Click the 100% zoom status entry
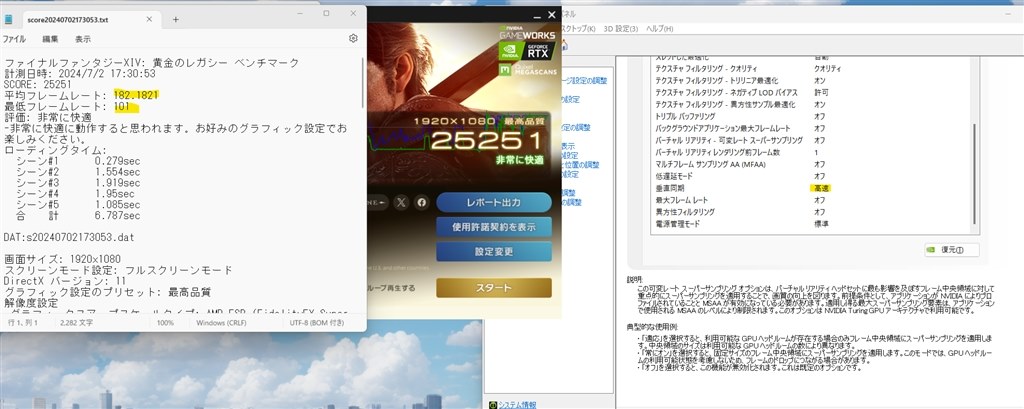Viewport: 1024px width, 409px height. [165, 323]
